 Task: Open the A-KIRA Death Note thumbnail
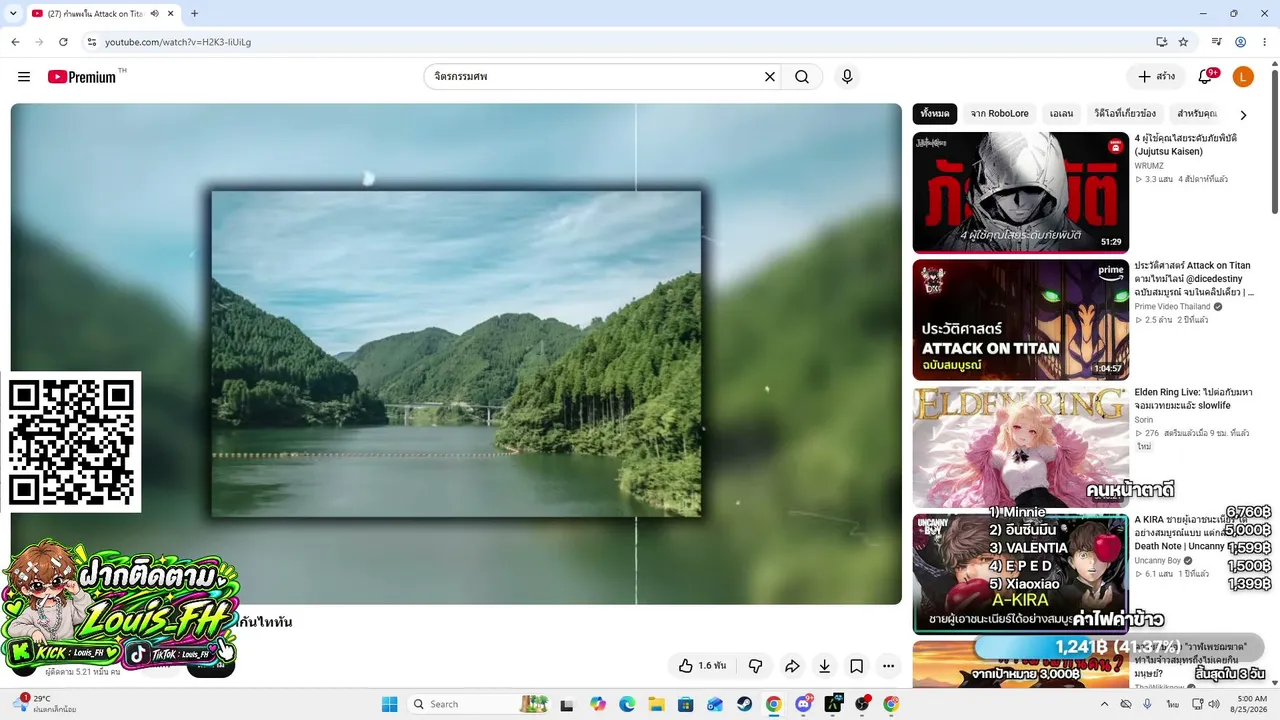point(1021,574)
